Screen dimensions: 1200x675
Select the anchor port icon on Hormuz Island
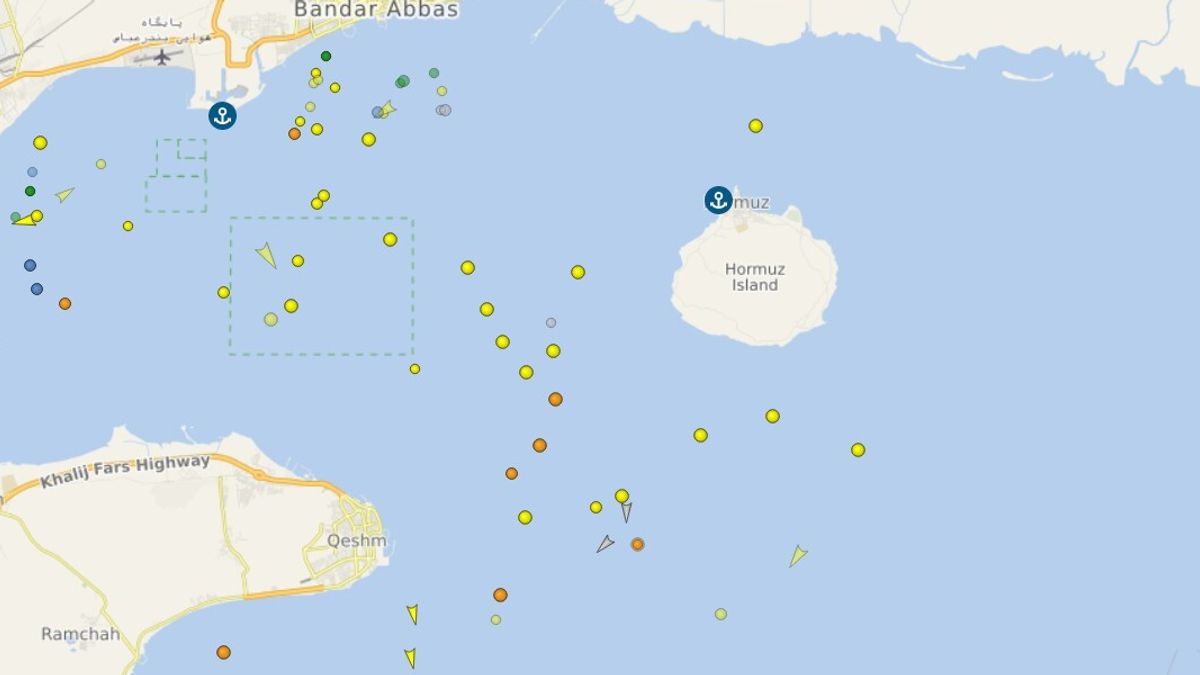718,200
